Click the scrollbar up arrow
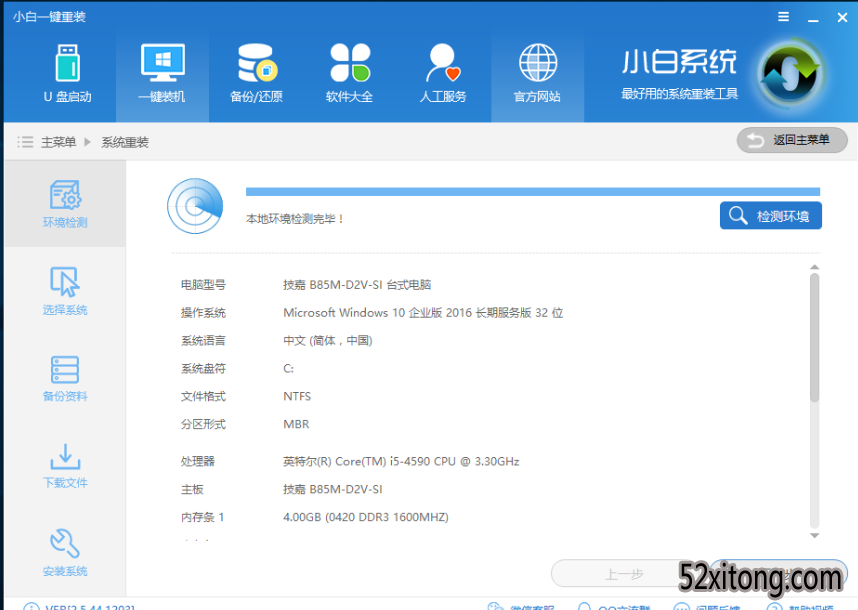Image resolution: width=858 pixels, height=610 pixels. 815,267
